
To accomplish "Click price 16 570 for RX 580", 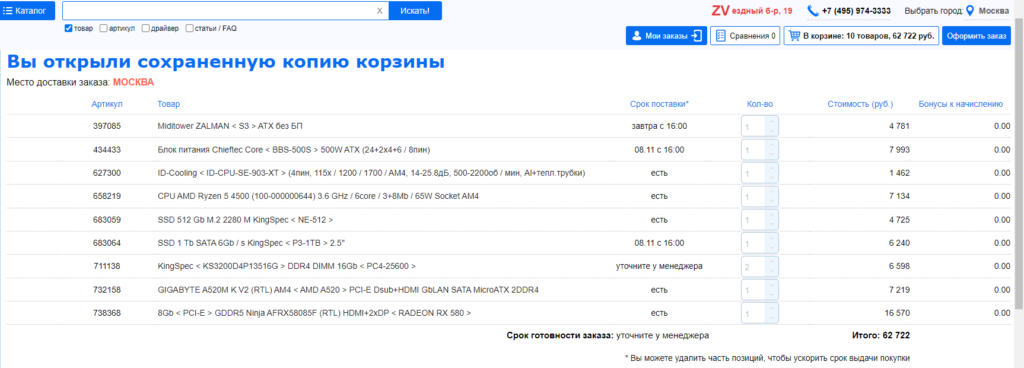I will [x=897, y=313].
